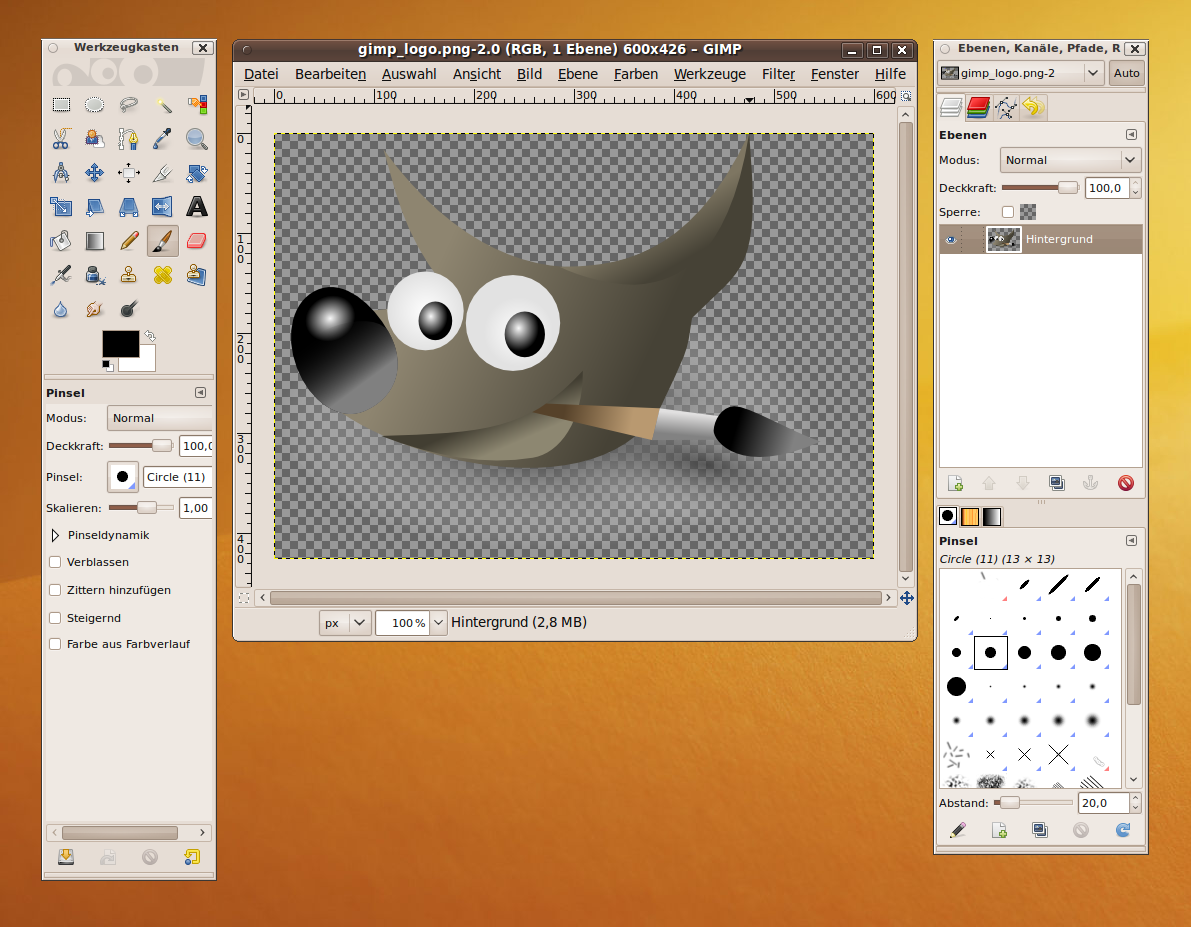Select the Move tool
This screenshot has height=927, width=1191.
click(x=94, y=173)
